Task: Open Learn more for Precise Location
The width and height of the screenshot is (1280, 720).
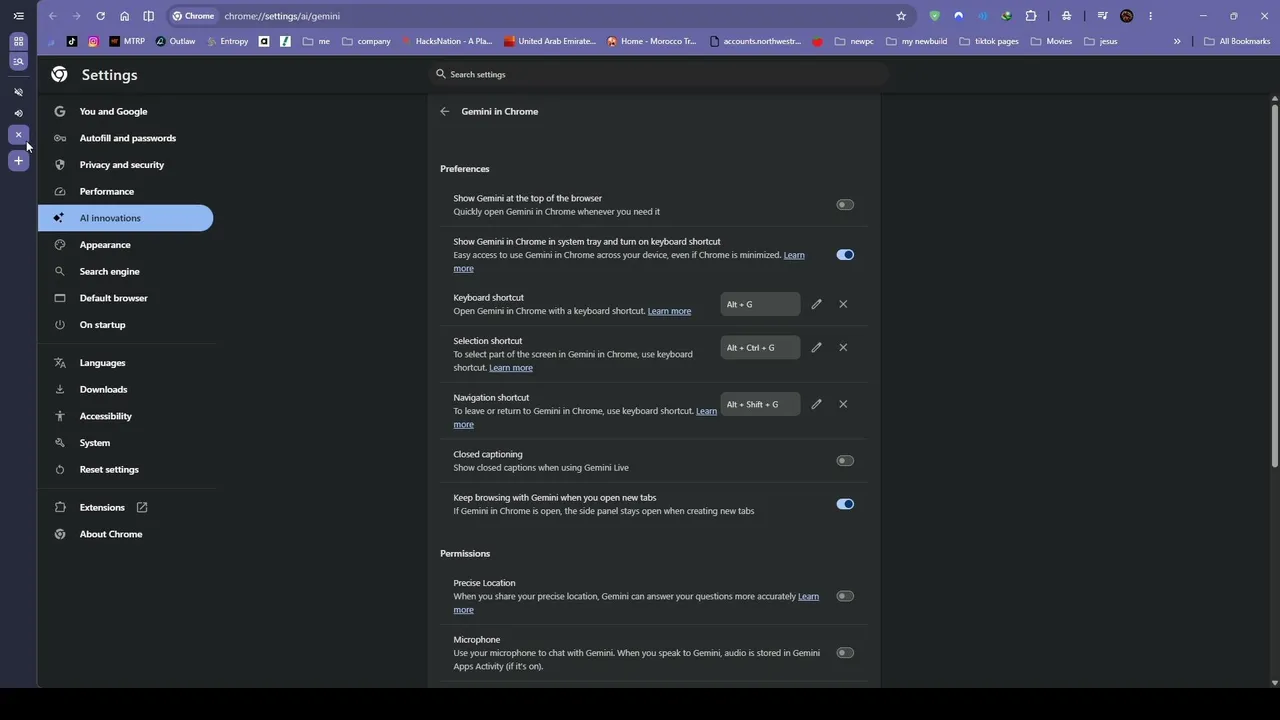Action: click(x=636, y=603)
